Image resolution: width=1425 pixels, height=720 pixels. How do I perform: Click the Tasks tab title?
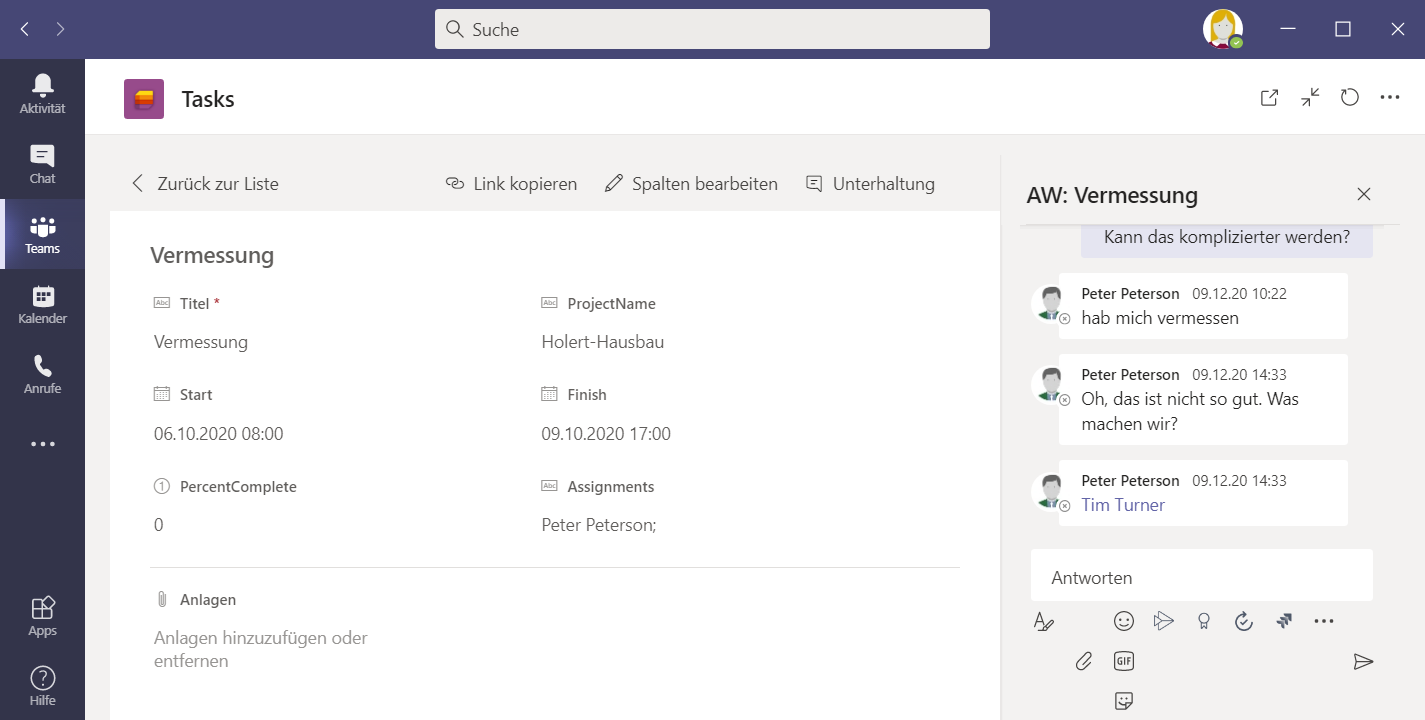point(208,99)
